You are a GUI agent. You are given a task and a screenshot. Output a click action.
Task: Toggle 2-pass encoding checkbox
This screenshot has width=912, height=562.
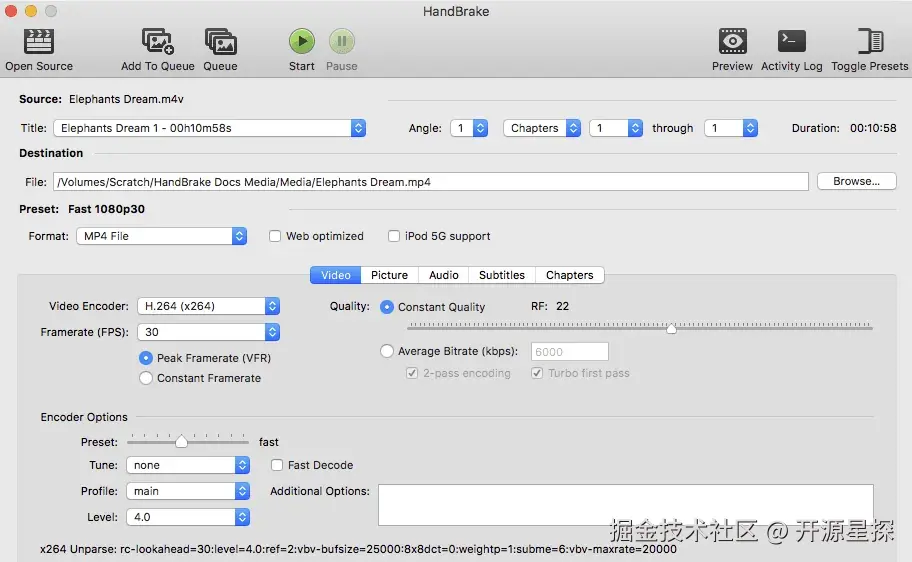coord(412,373)
